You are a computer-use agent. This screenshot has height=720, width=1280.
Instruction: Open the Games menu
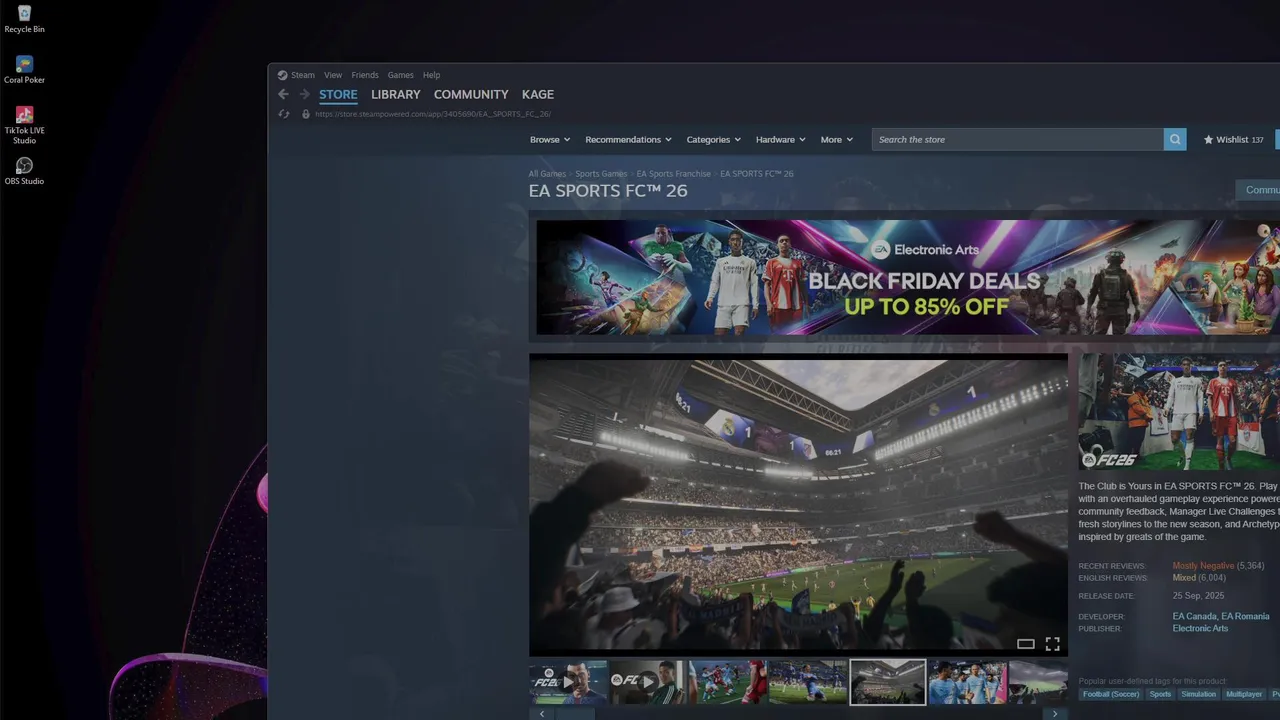click(x=401, y=75)
